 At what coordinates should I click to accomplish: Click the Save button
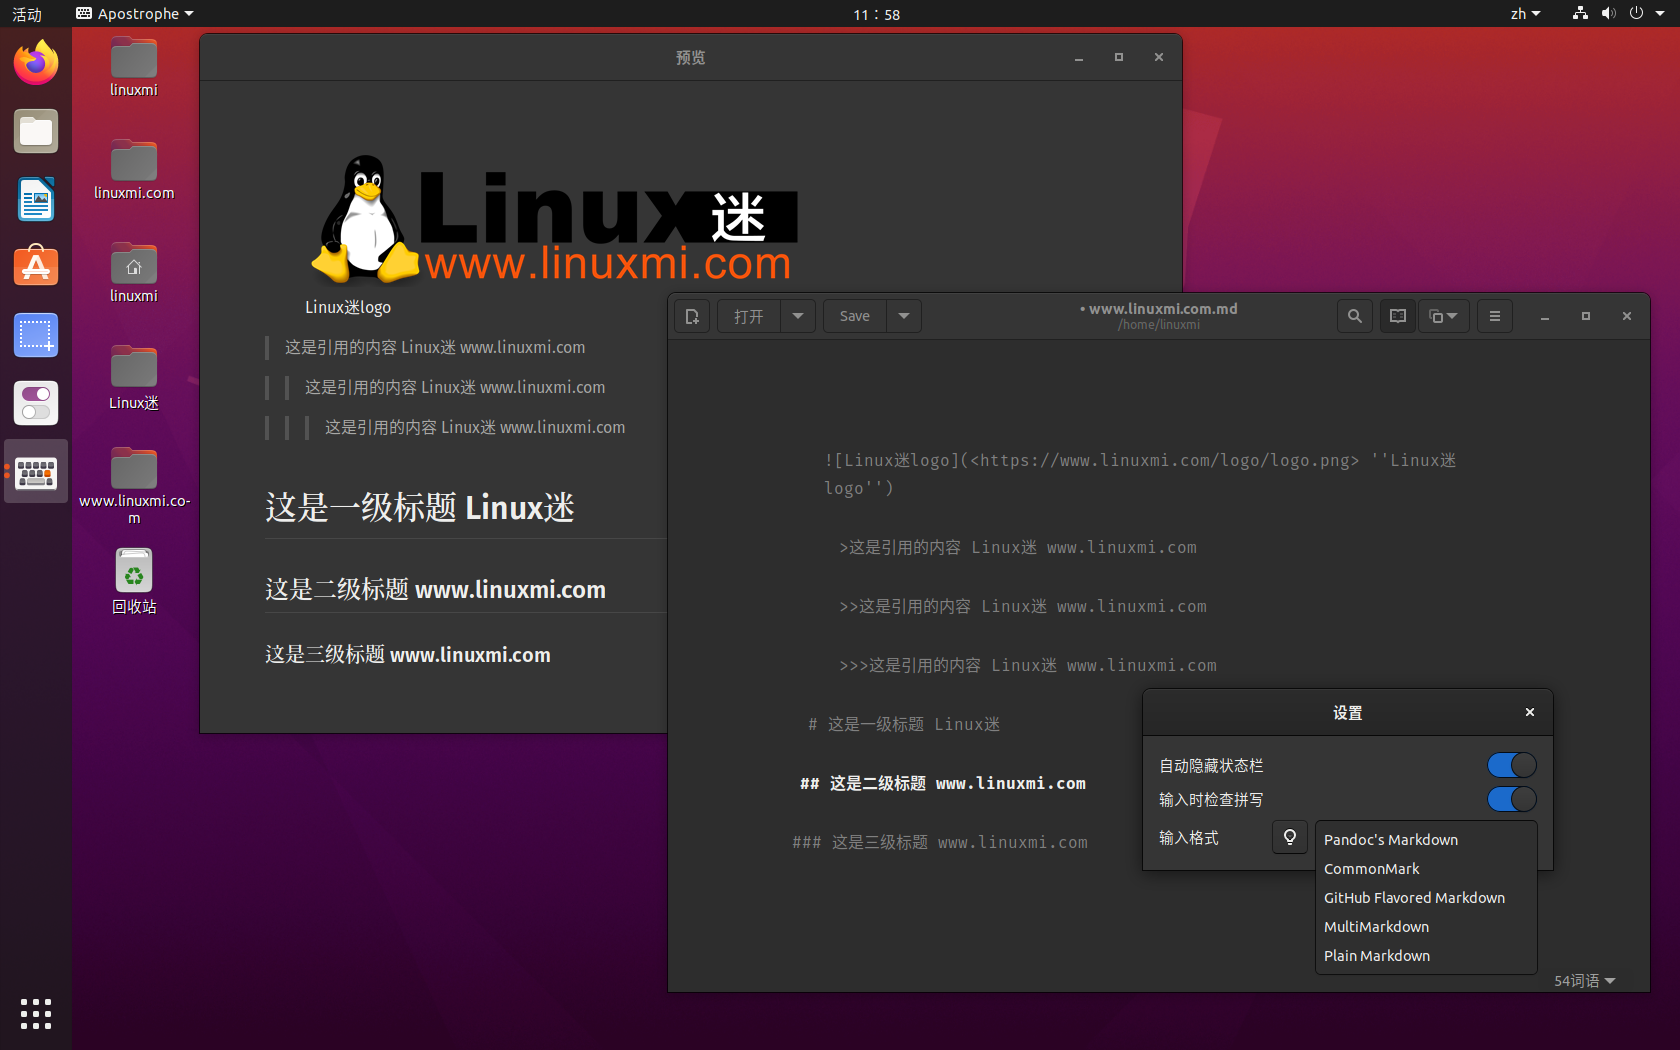(855, 316)
